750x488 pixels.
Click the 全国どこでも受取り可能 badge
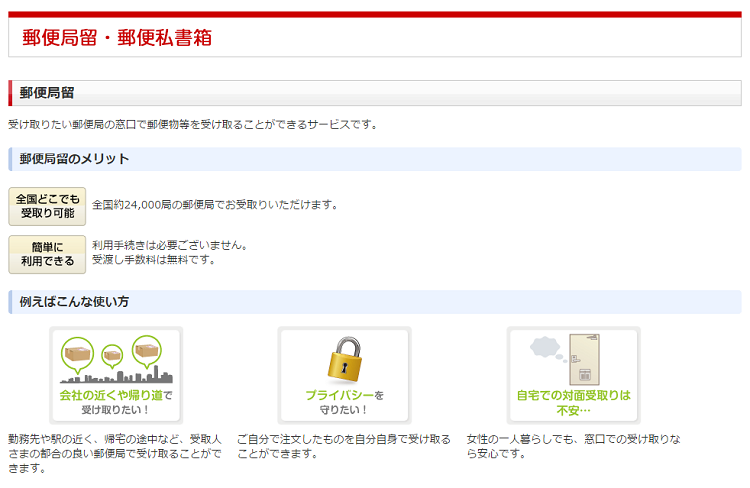(x=47, y=206)
